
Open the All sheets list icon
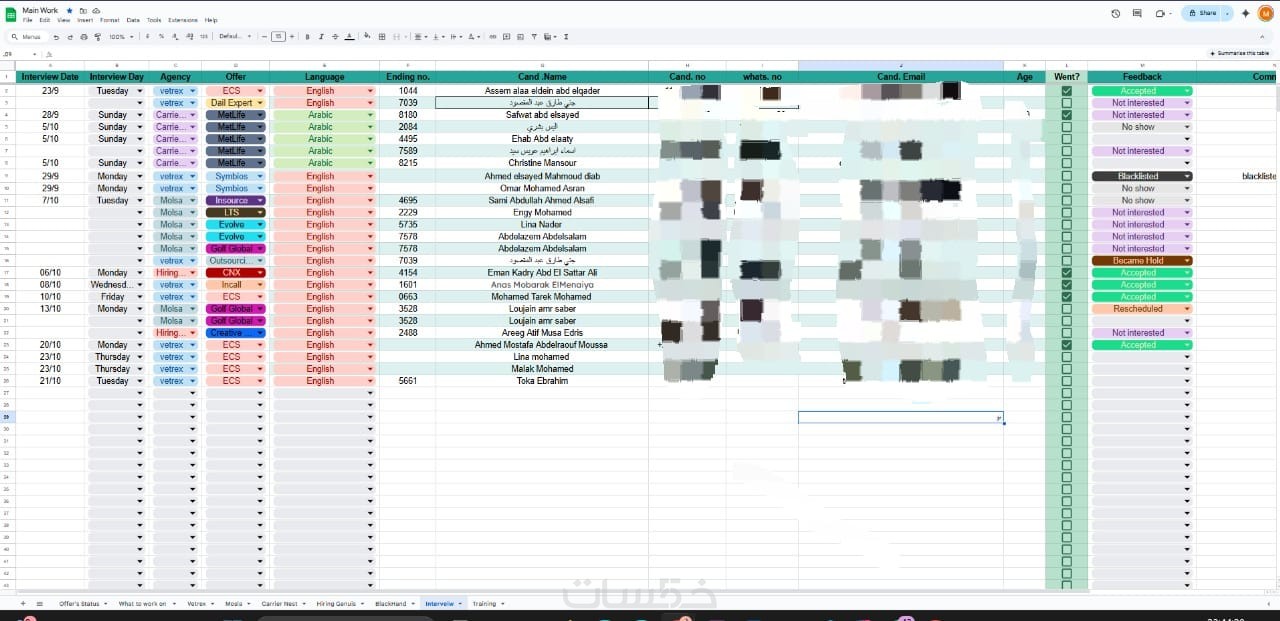pyautogui.click(x=40, y=604)
